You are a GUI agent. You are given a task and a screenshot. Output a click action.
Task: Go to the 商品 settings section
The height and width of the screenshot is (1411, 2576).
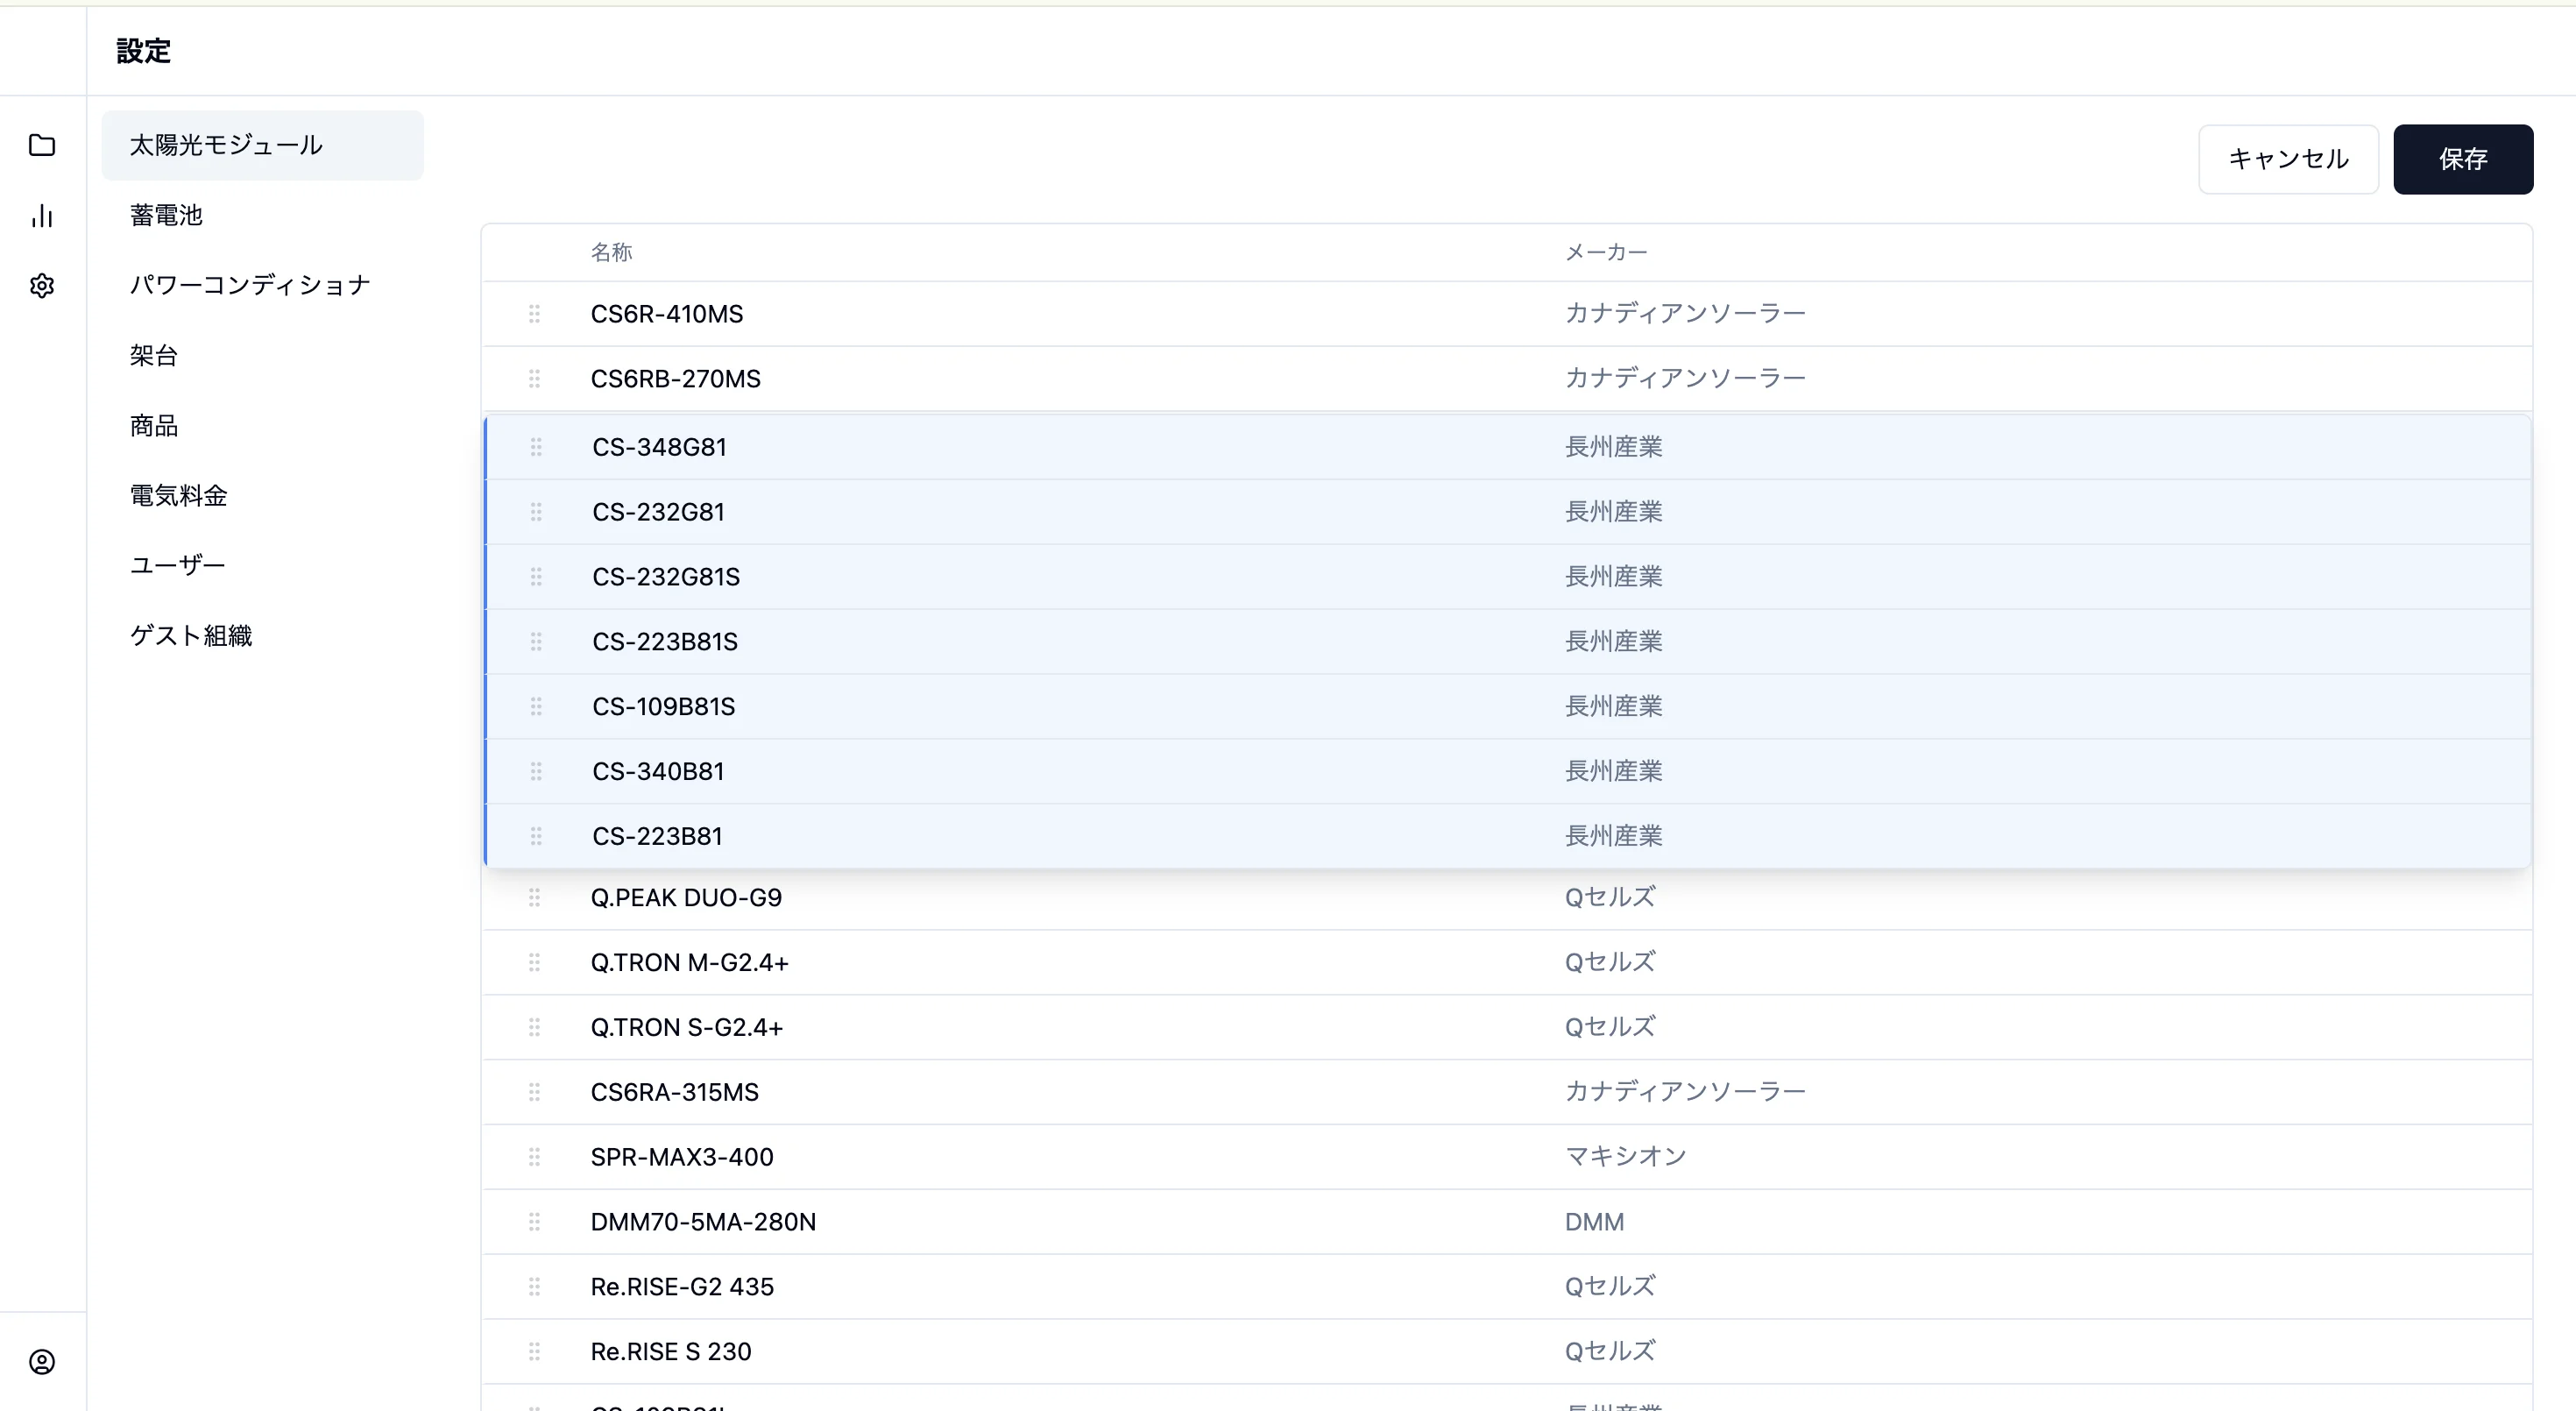(x=262, y=425)
